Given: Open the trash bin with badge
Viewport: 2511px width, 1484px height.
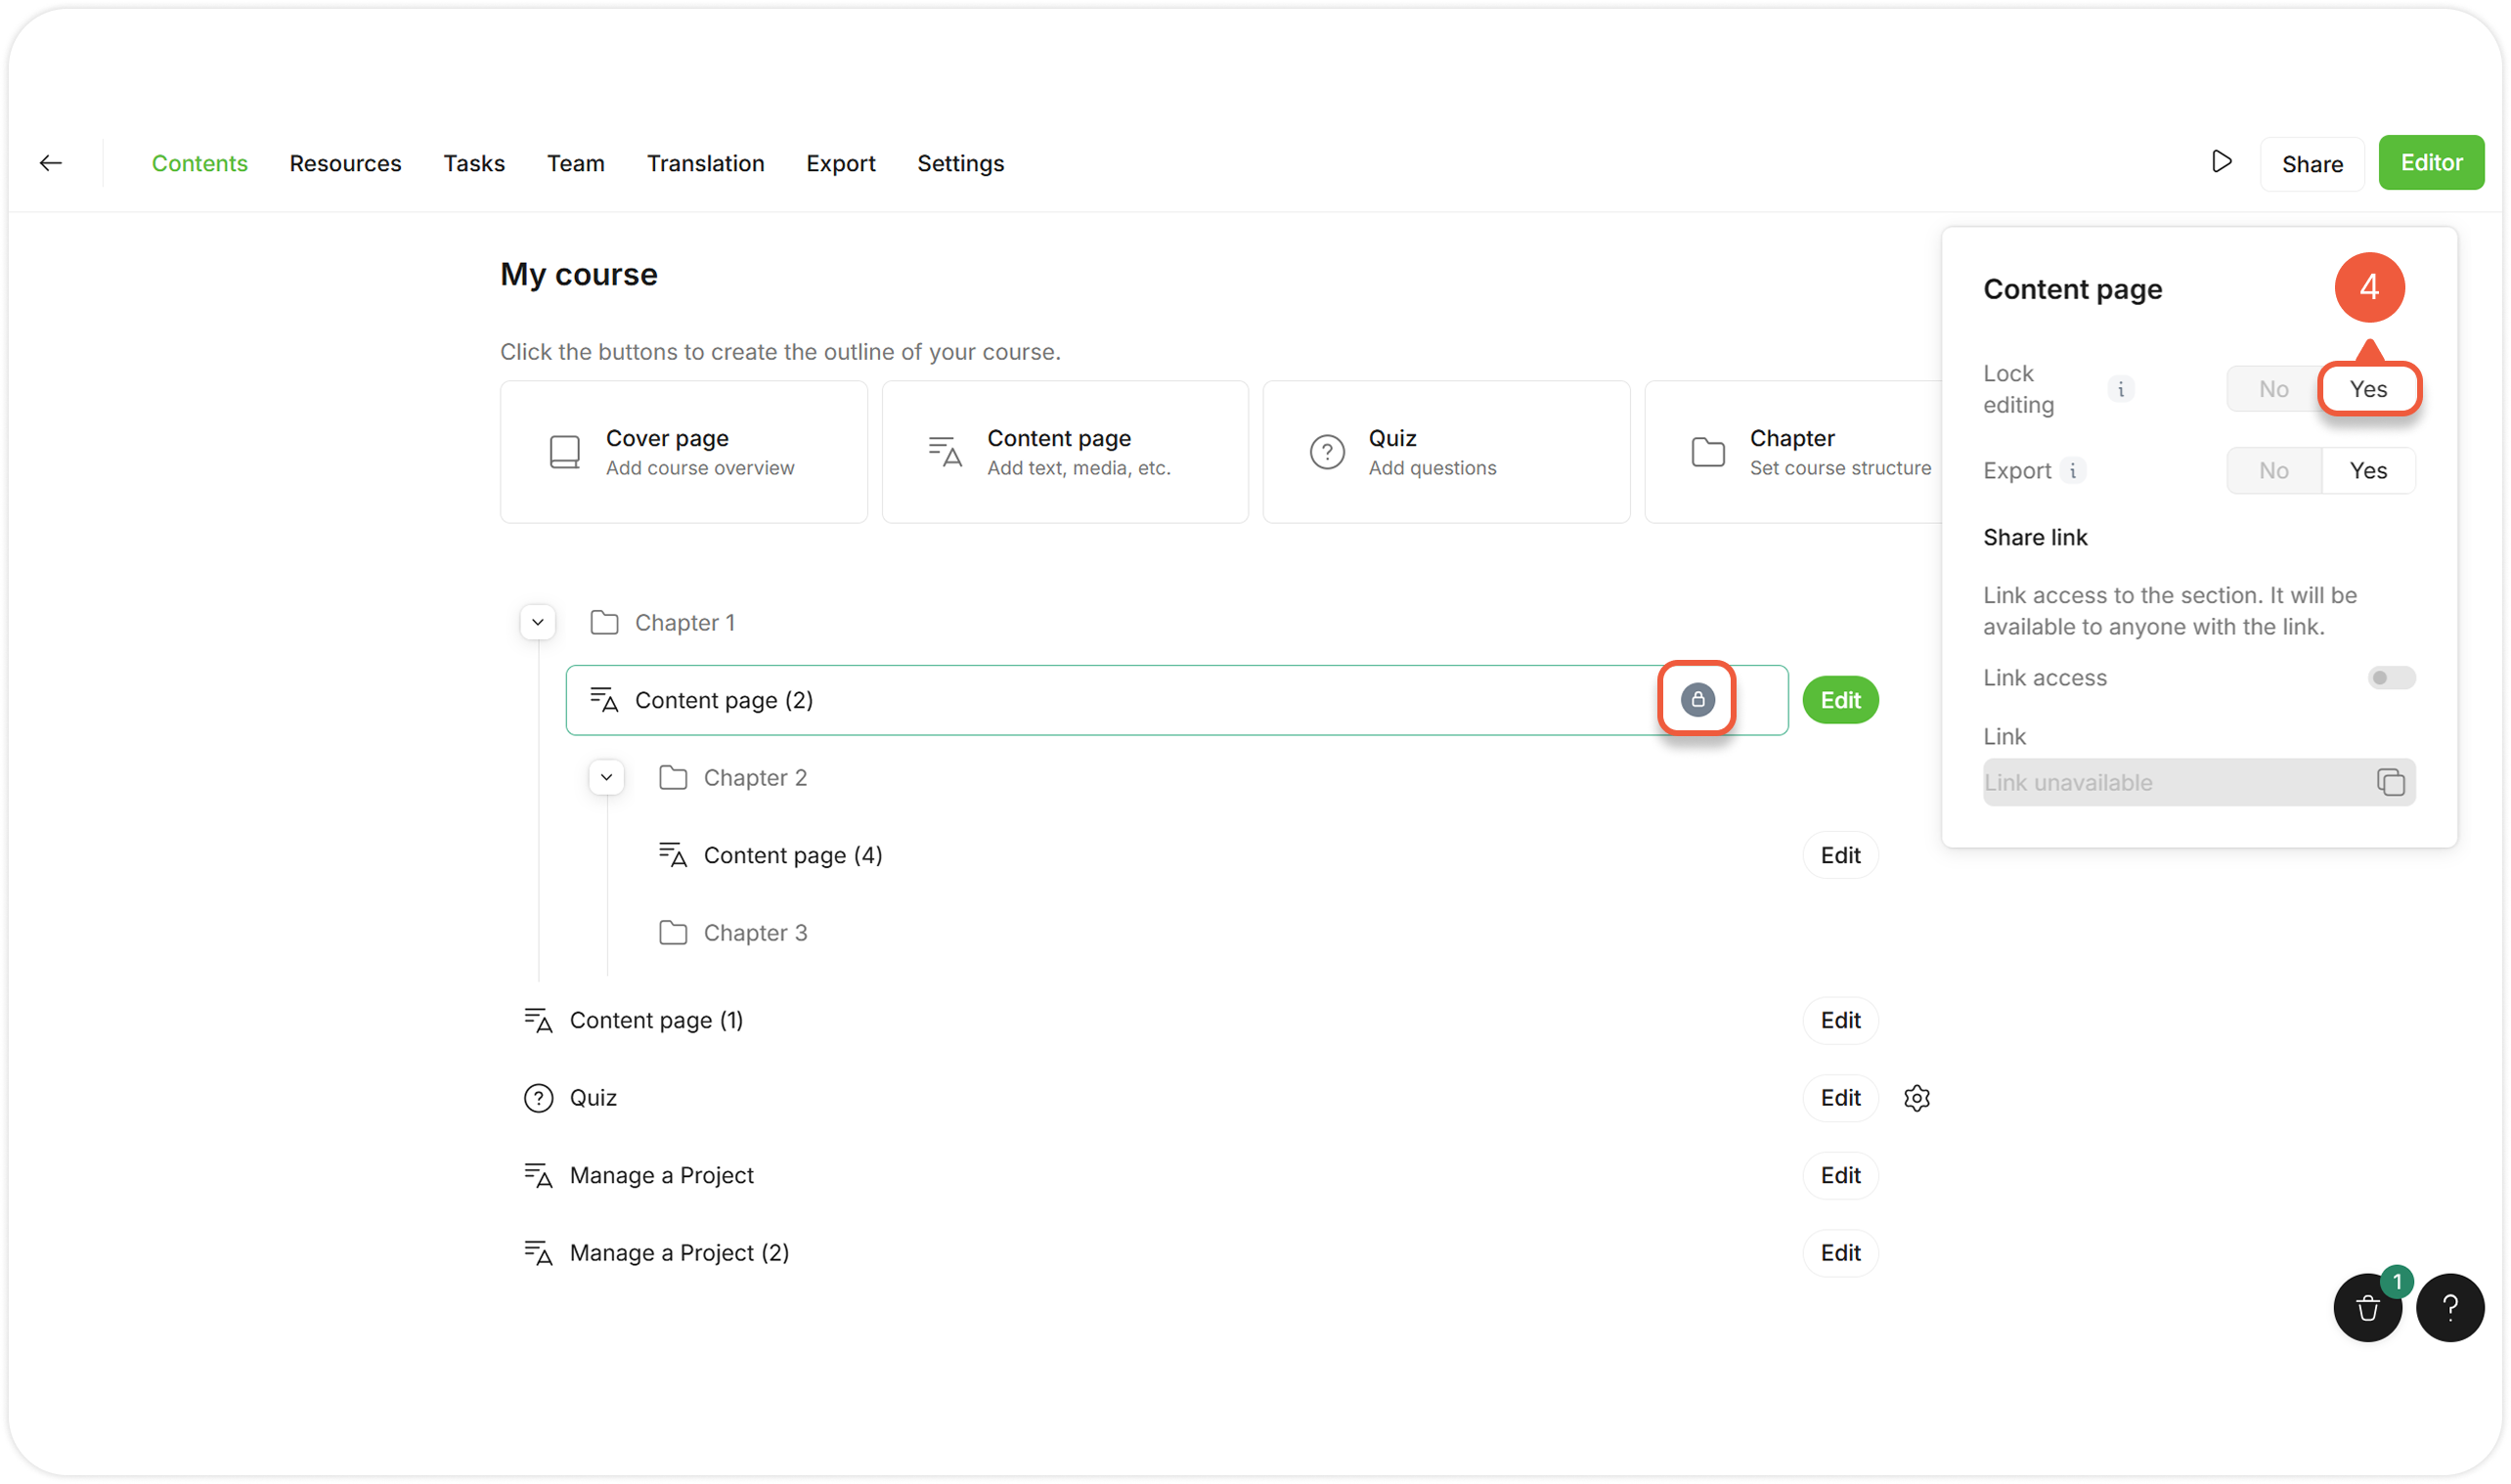Looking at the screenshot, I should pyautogui.click(x=2367, y=1307).
